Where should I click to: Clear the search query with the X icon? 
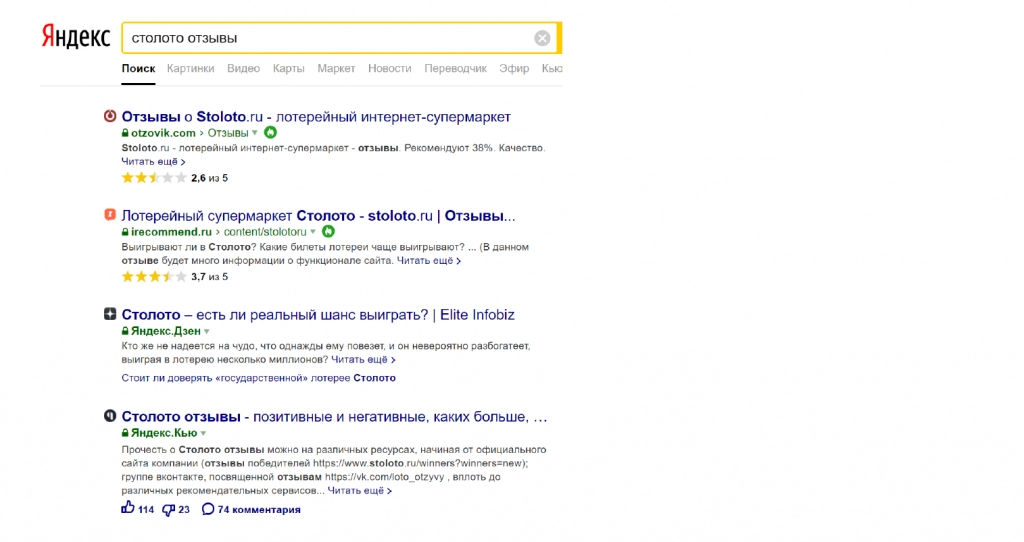[x=542, y=39]
